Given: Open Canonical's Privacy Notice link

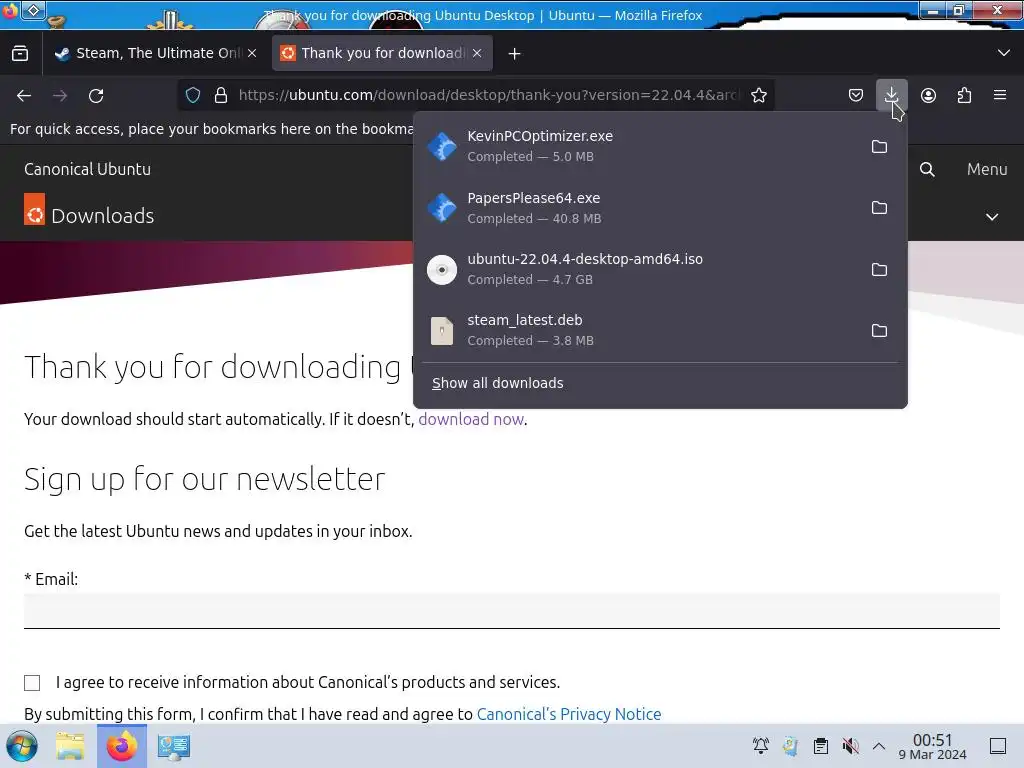Looking at the screenshot, I should [569, 714].
